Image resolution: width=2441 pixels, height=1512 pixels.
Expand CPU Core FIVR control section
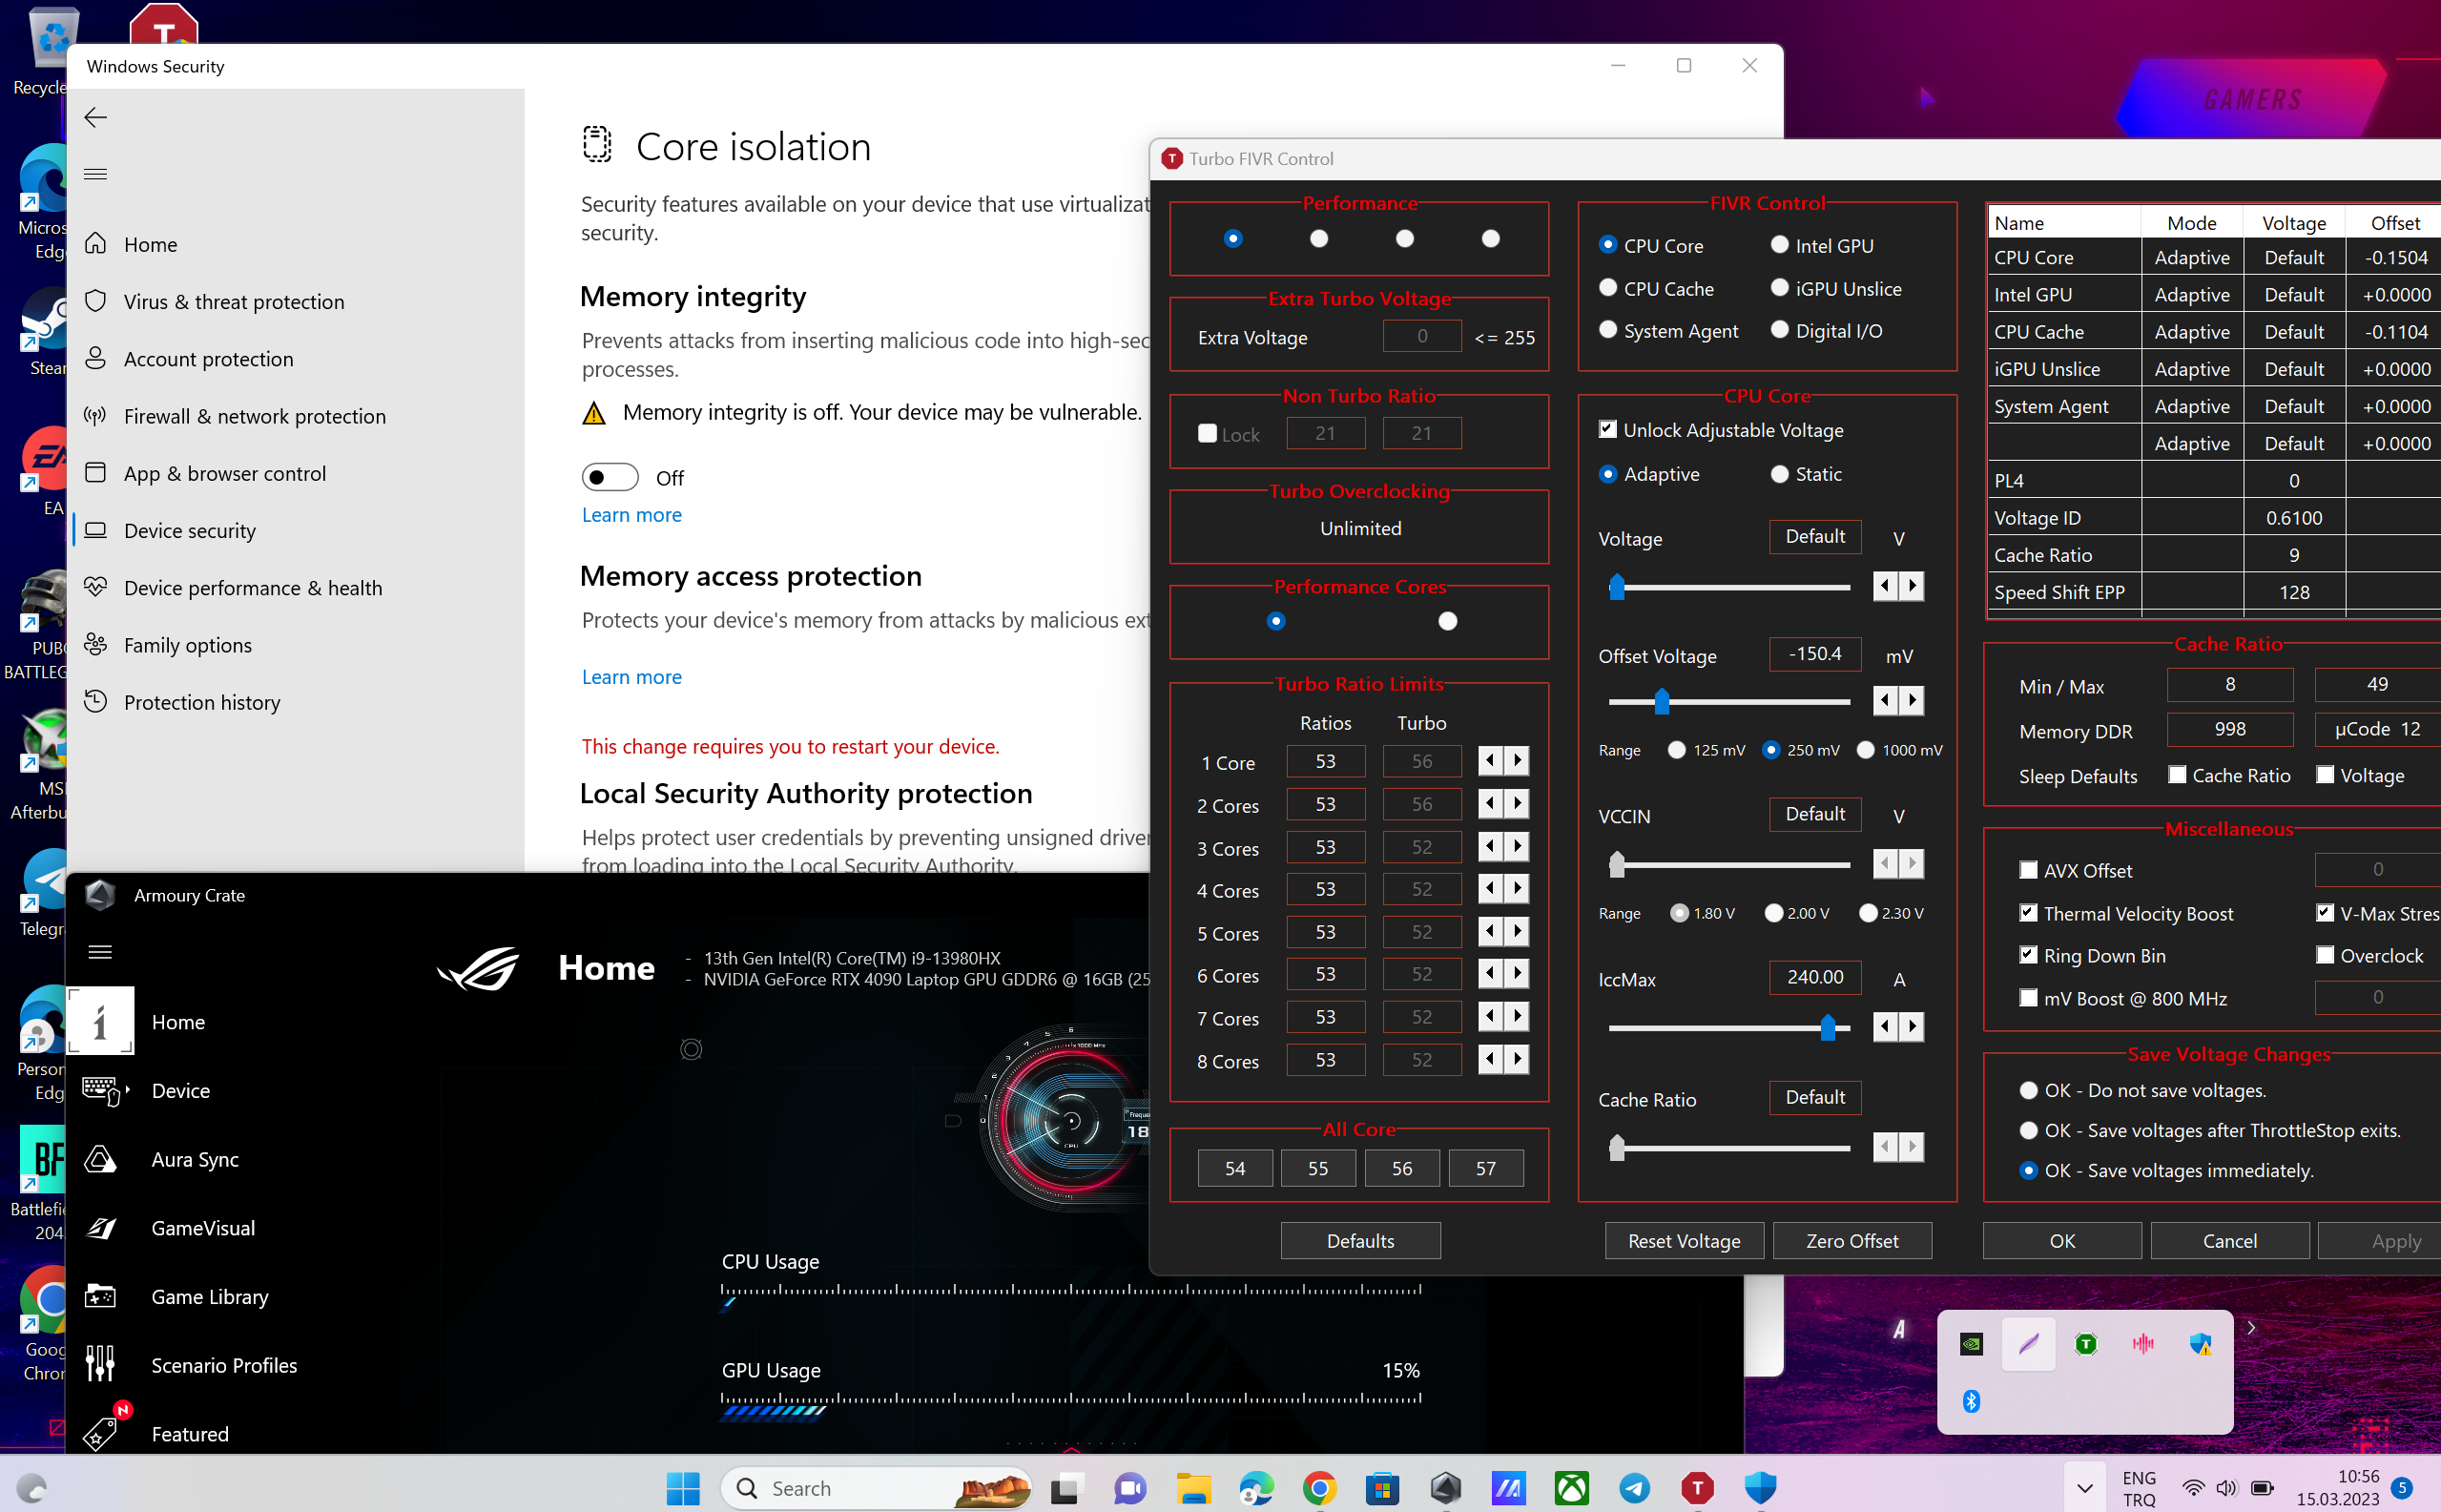(1607, 244)
